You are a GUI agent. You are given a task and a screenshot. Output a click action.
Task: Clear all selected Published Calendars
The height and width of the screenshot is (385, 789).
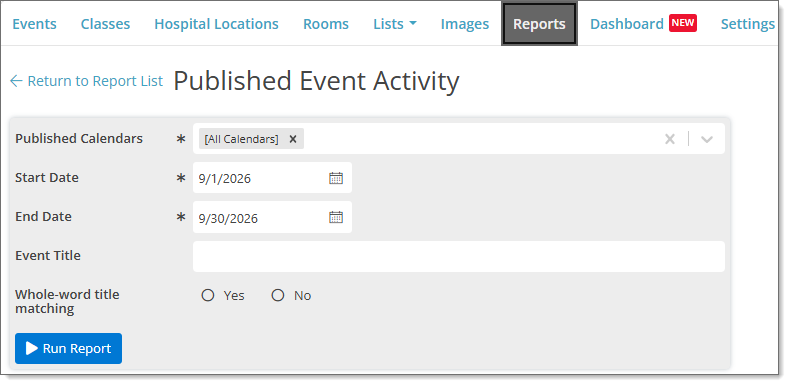(669, 139)
